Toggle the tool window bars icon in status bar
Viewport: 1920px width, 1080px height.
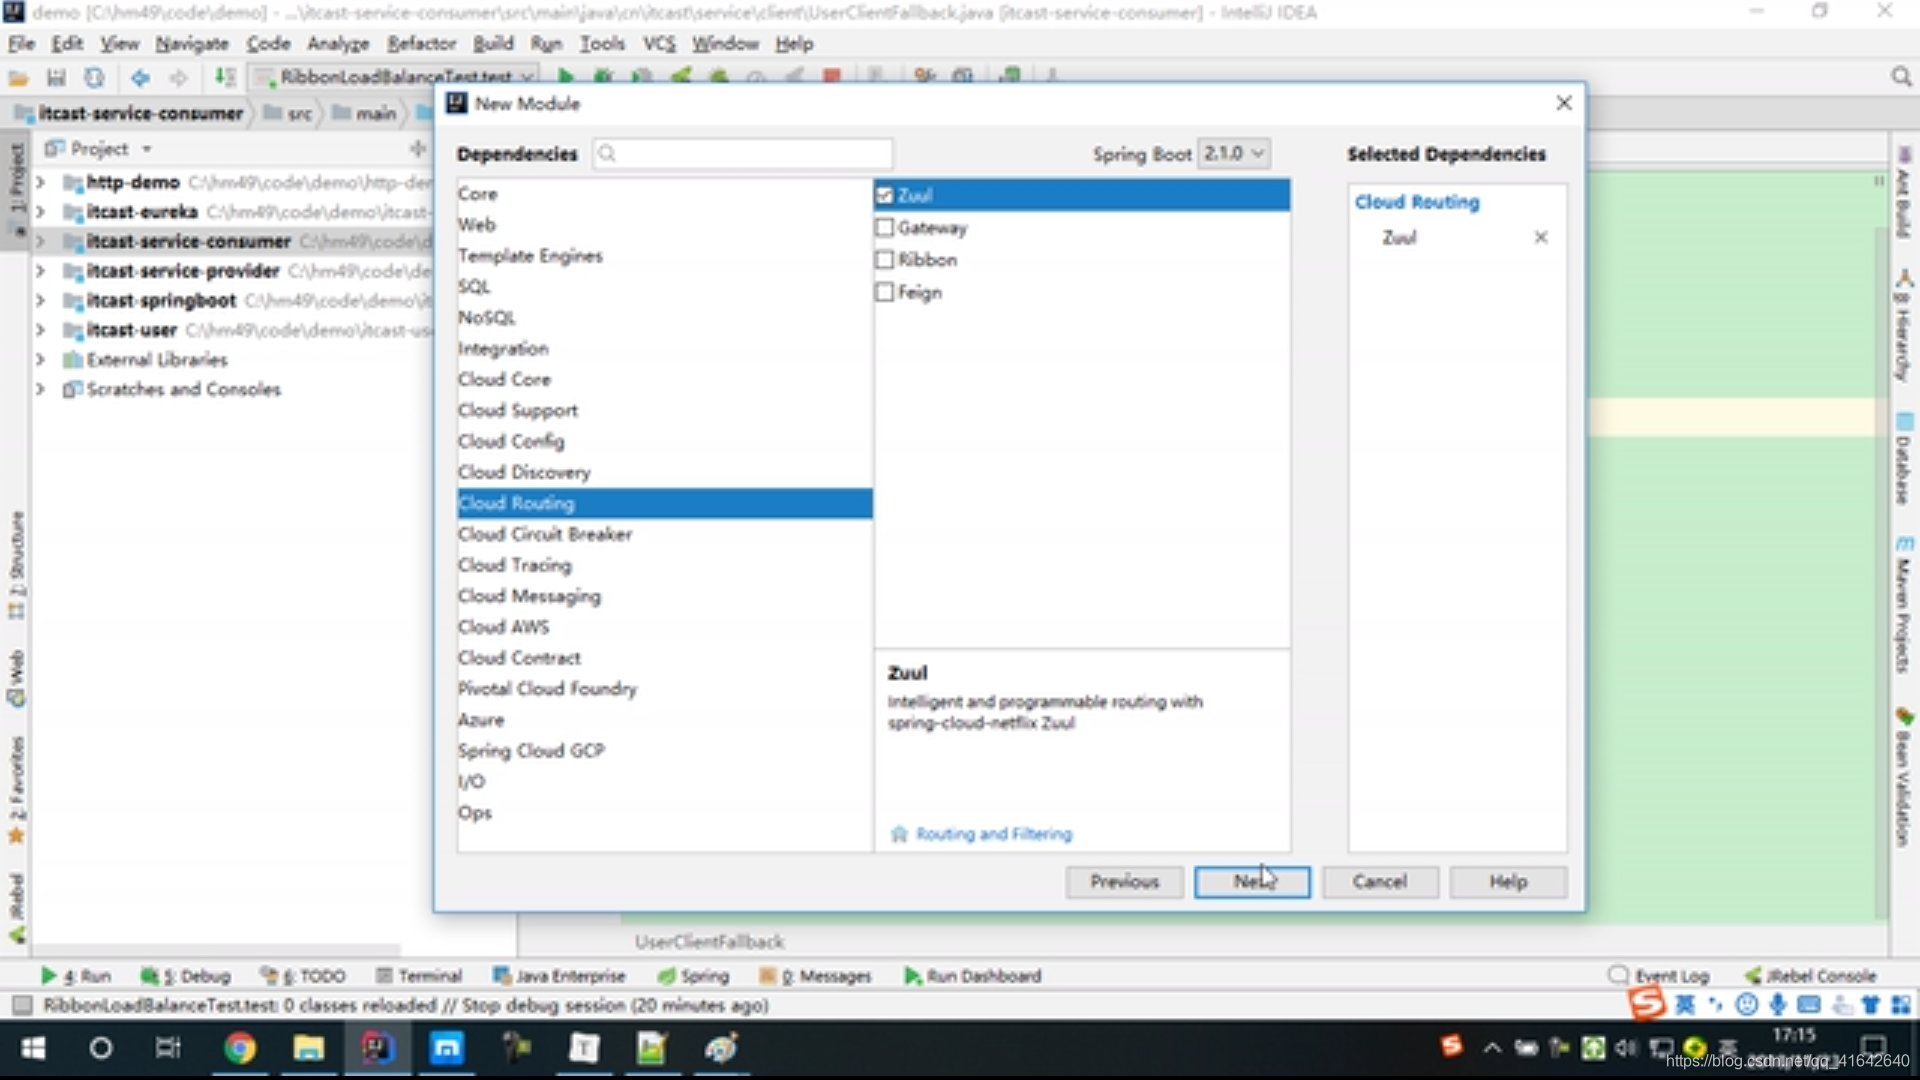[x=21, y=1005]
